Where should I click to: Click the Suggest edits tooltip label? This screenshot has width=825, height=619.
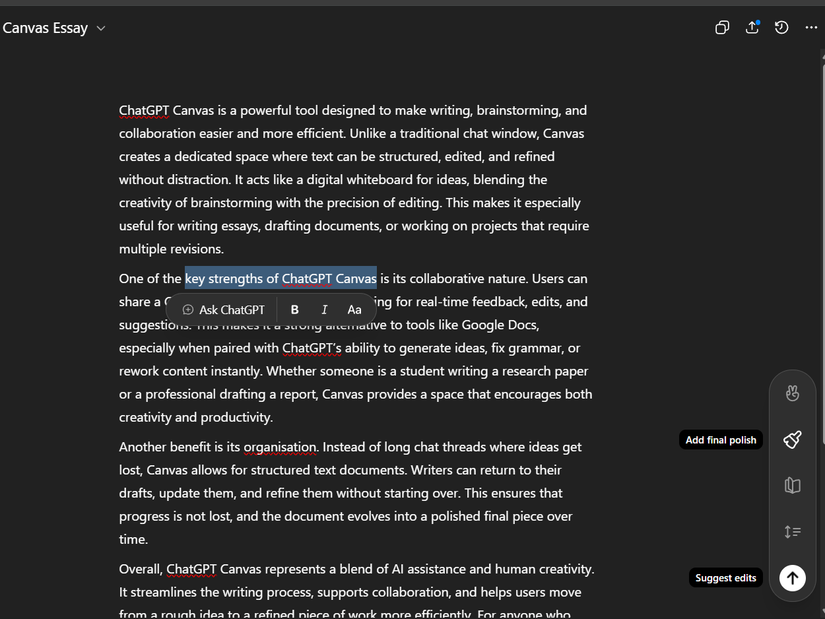click(726, 578)
